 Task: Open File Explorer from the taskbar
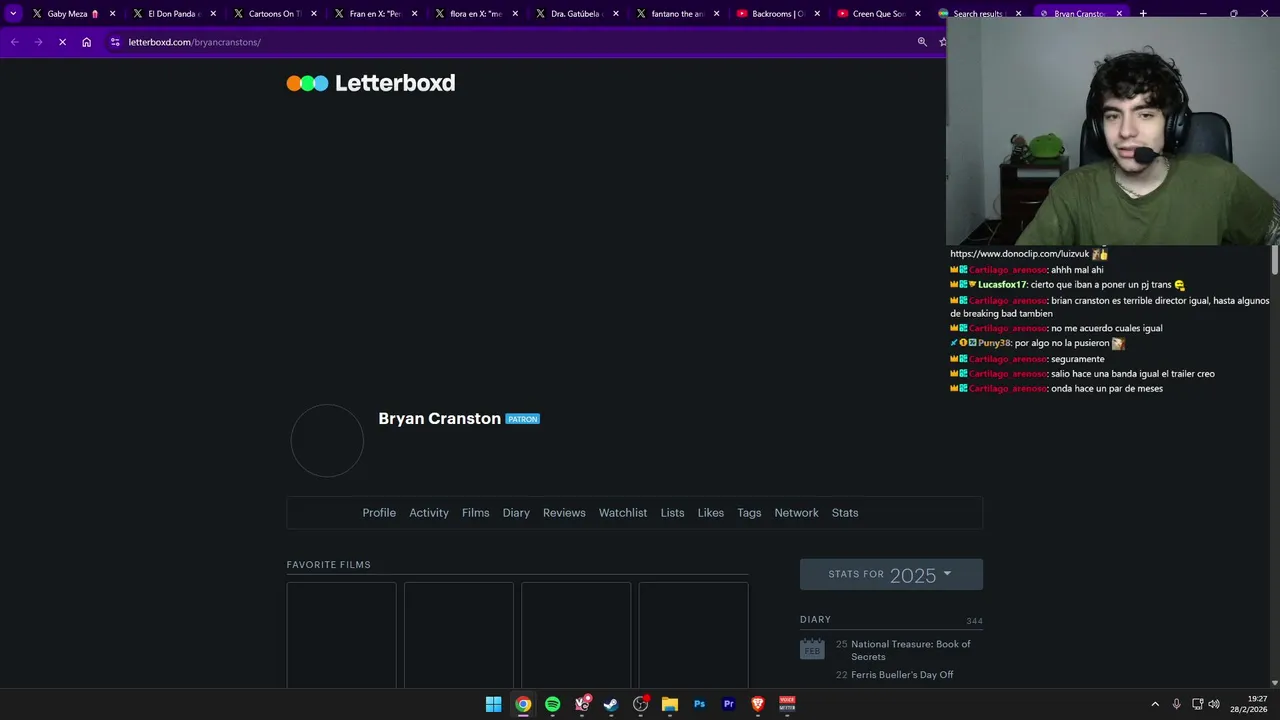tap(670, 704)
